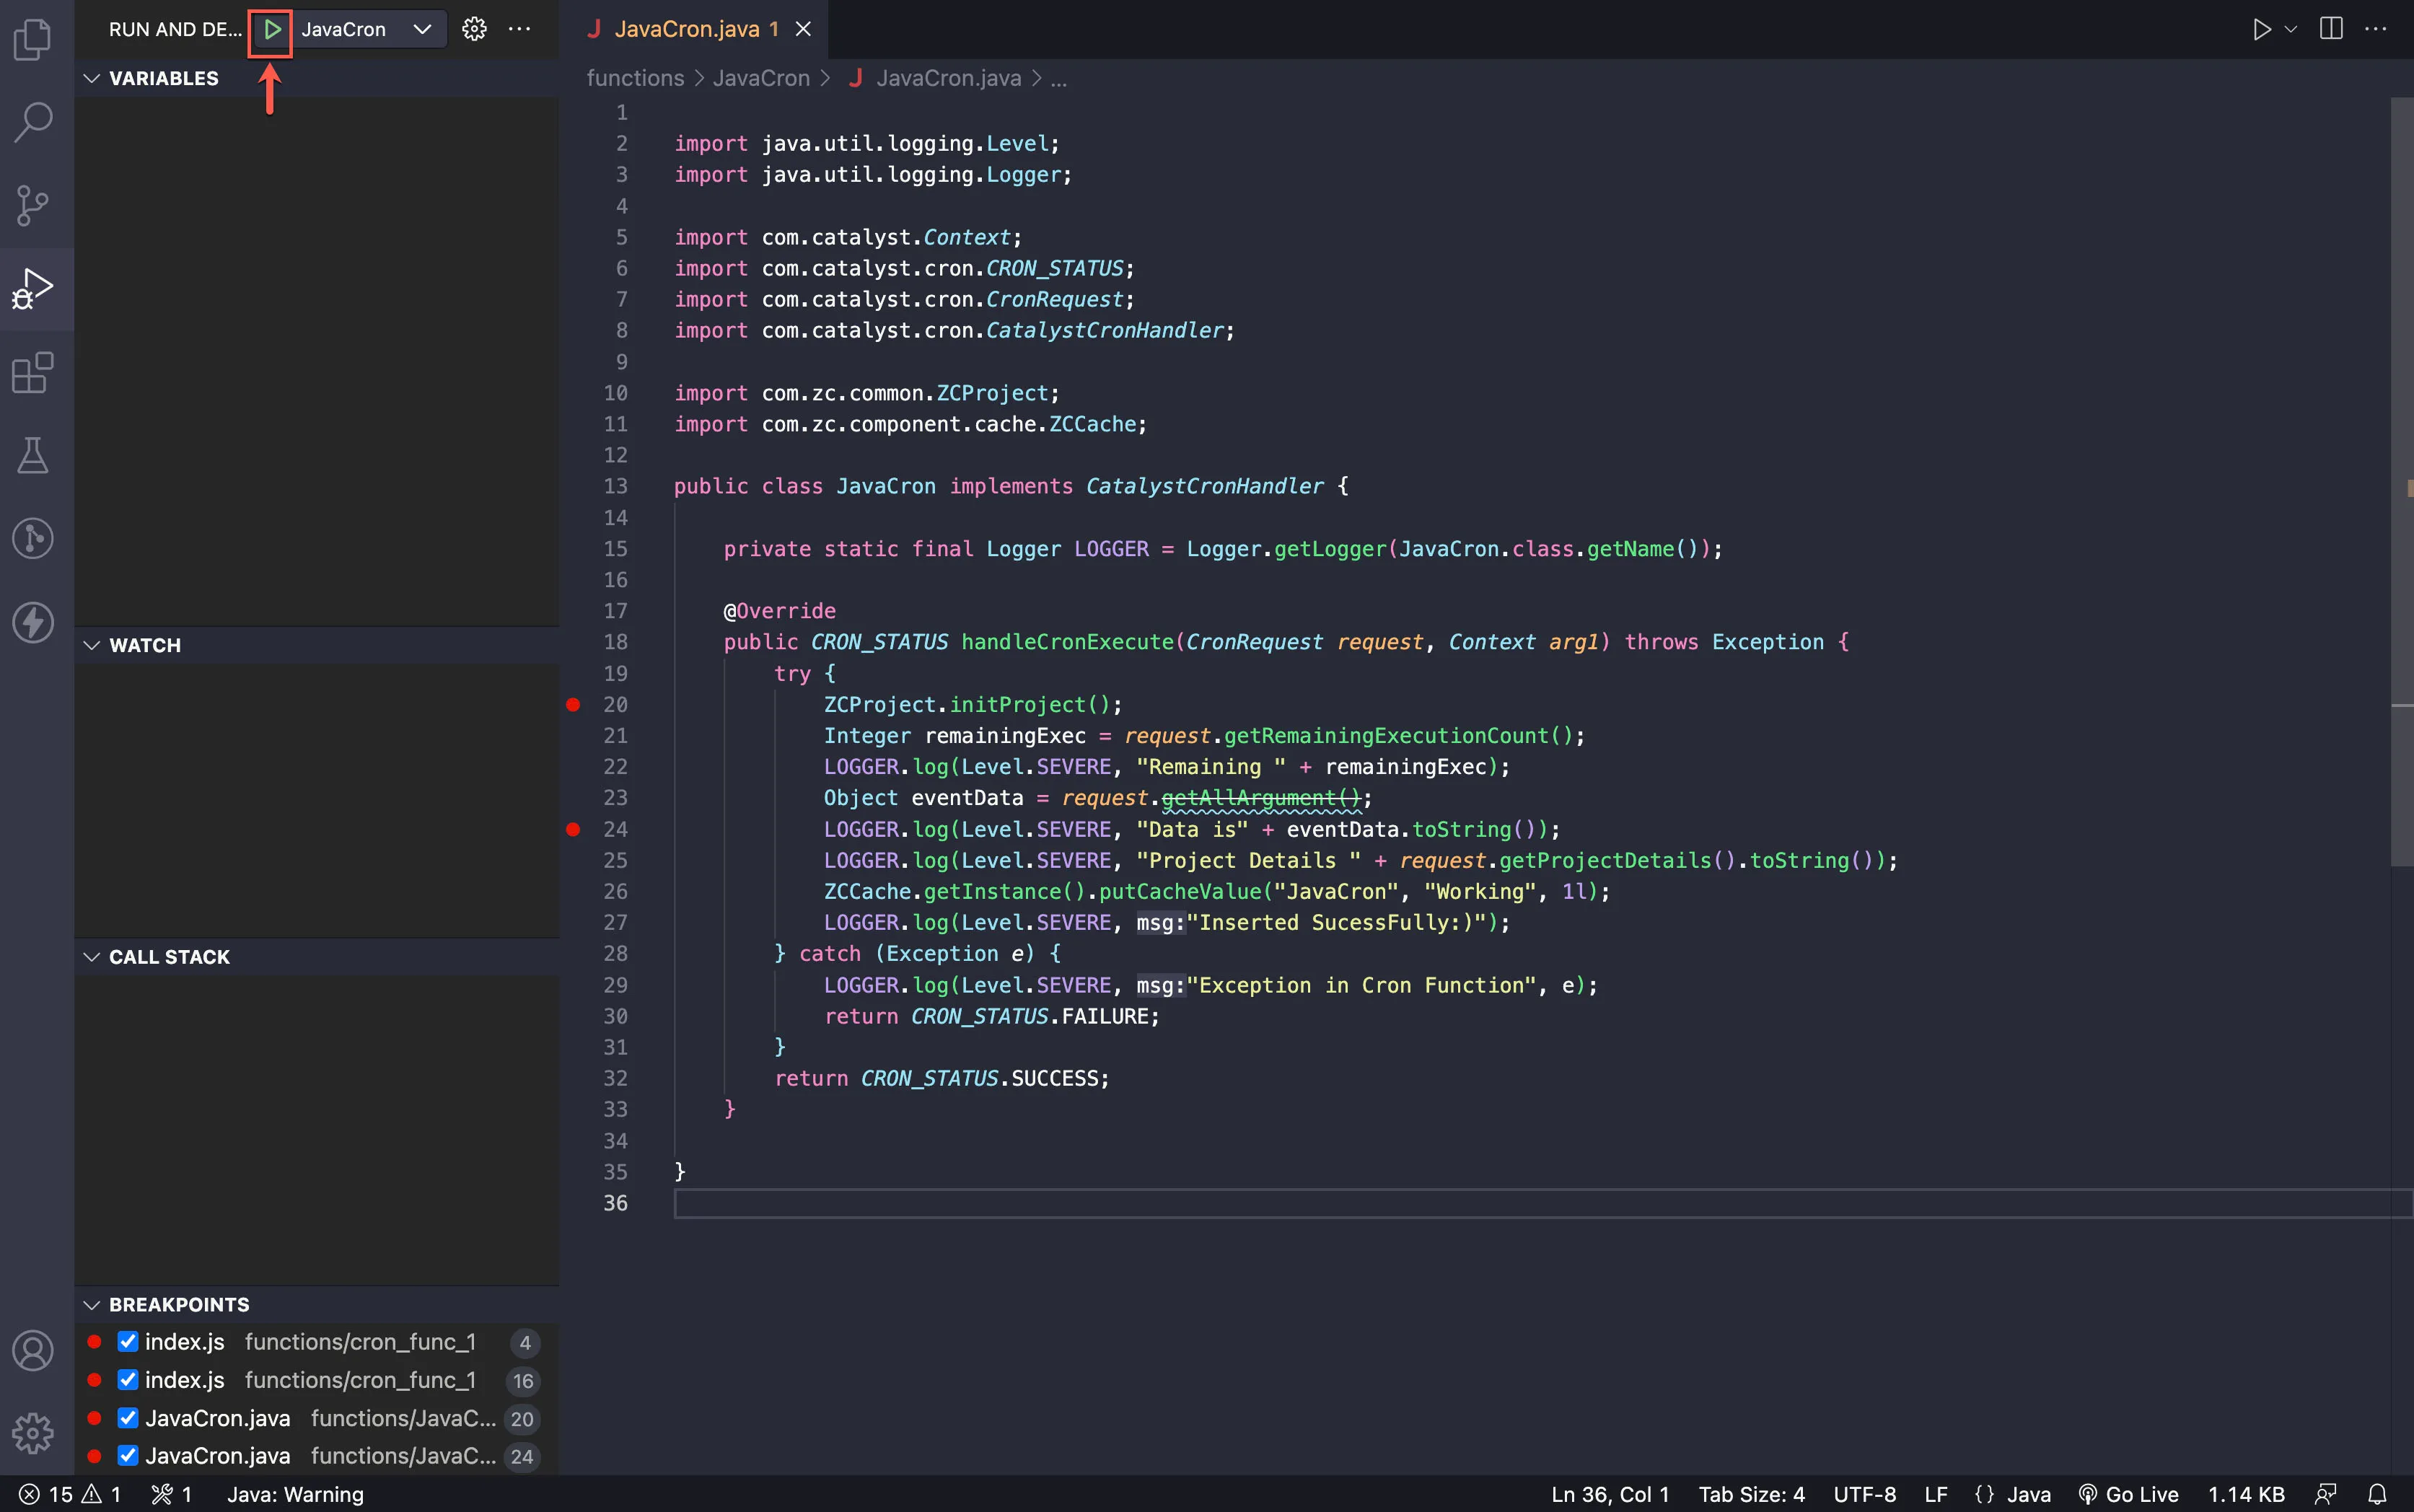Viewport: 2414px width, 1512px height.
Task: Open the Explorer view in activity bar
Action: point(33,40)
